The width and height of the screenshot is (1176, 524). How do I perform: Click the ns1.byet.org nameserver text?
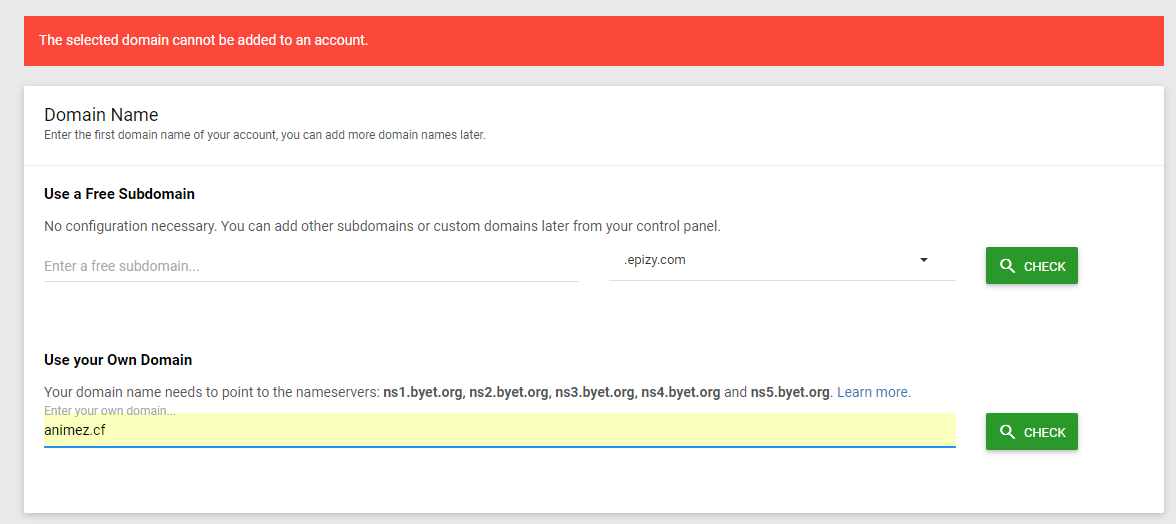click(424, 392)
